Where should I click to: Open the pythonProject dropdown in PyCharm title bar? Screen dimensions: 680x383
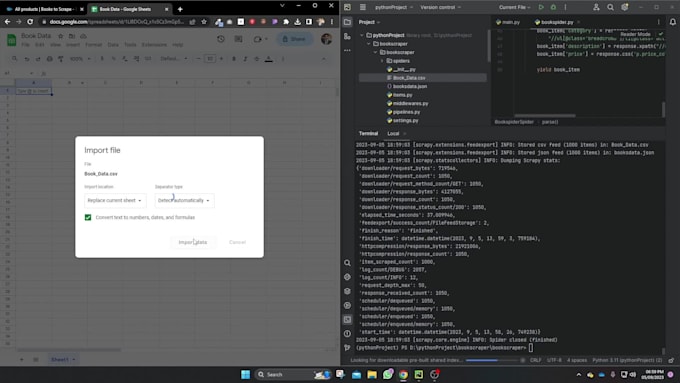point(394,7)
